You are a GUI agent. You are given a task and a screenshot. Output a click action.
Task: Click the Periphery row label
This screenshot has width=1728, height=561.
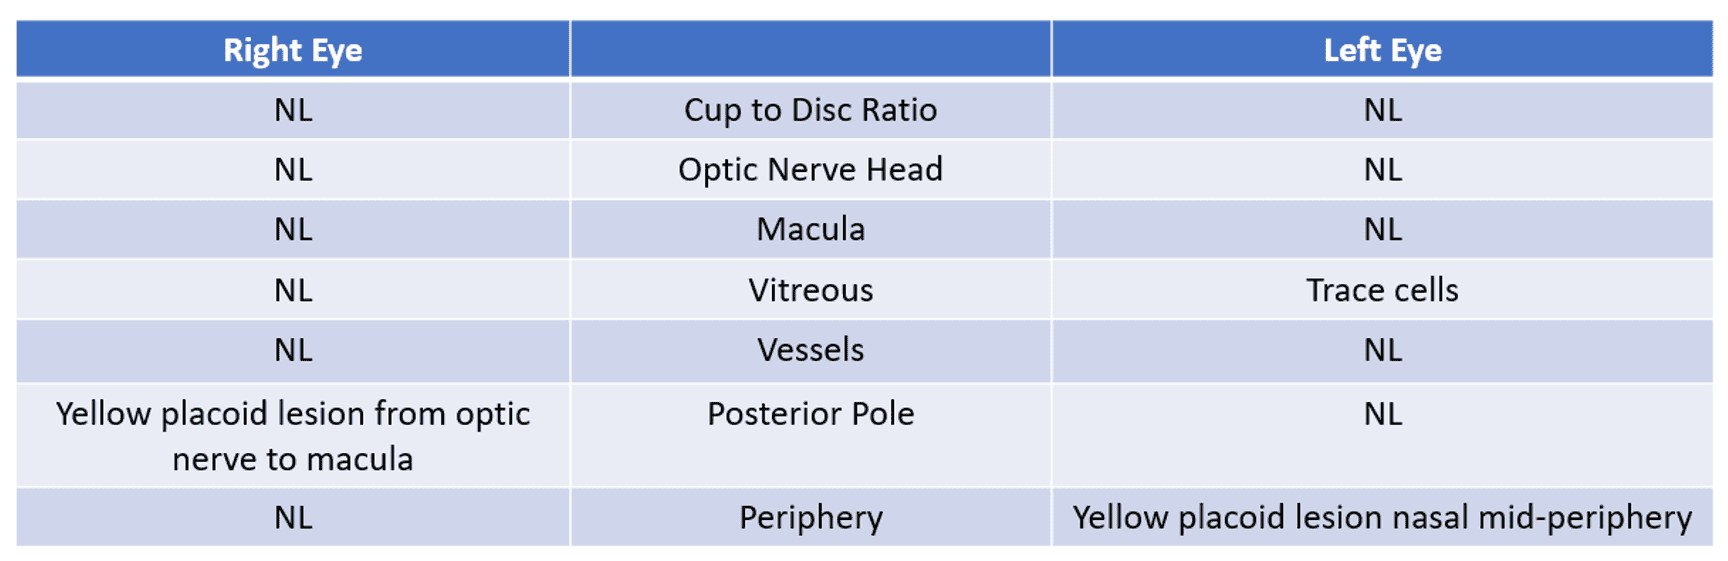(x=810, y=517)
